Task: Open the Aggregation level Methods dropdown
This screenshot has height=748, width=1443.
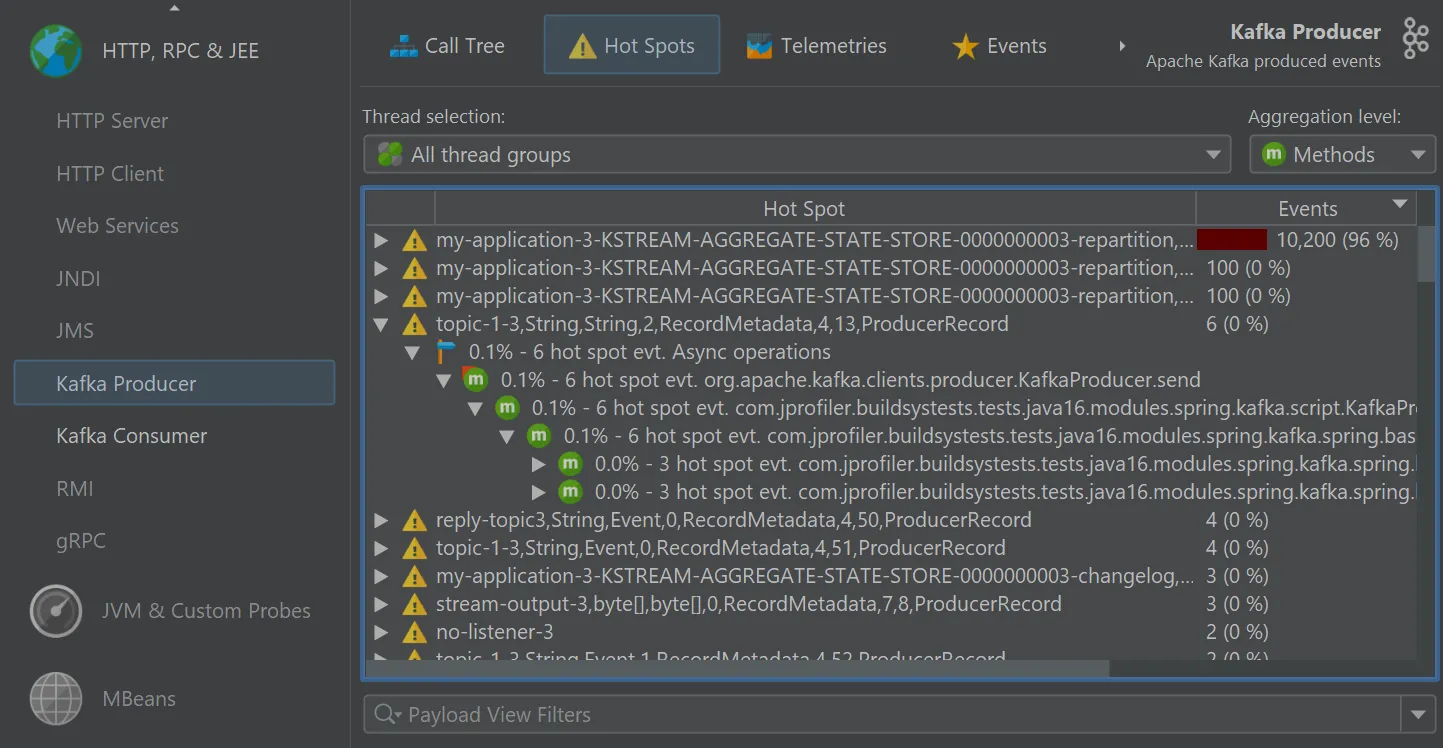Action: [1342, 155]
